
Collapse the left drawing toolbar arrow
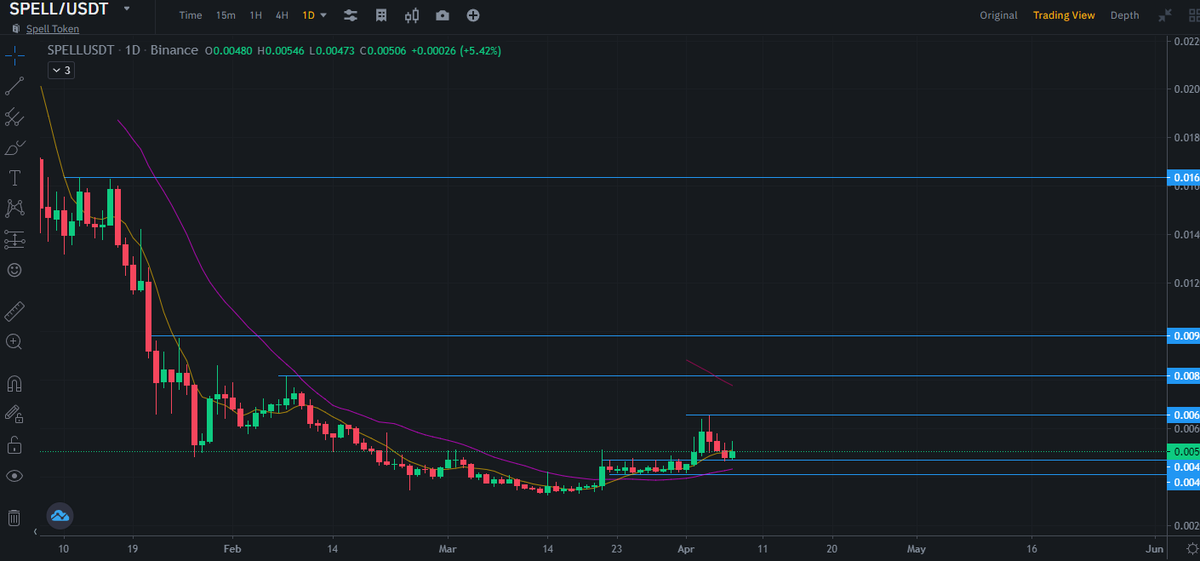tap(35, 531)
